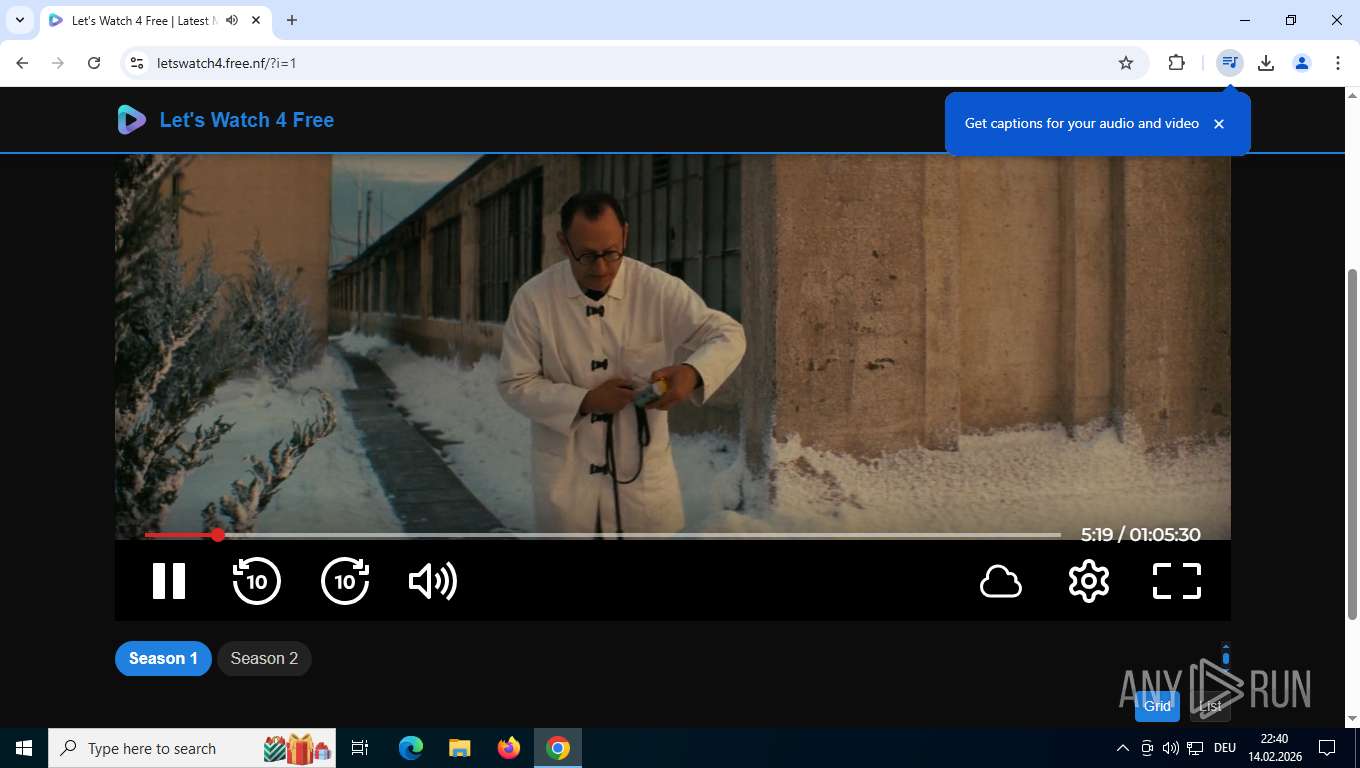Viewport: 1360px width, 768px height.
Task: Open Chrome three-dot menu
Action: [1338, 63]
